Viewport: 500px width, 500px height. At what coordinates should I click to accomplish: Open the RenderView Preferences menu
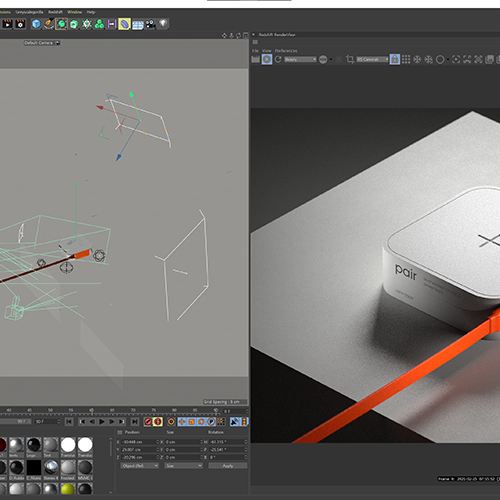point(286,51)
